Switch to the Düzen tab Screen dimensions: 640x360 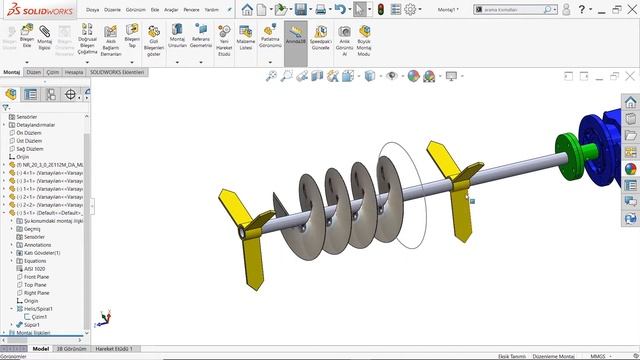(x=34, y=72)
